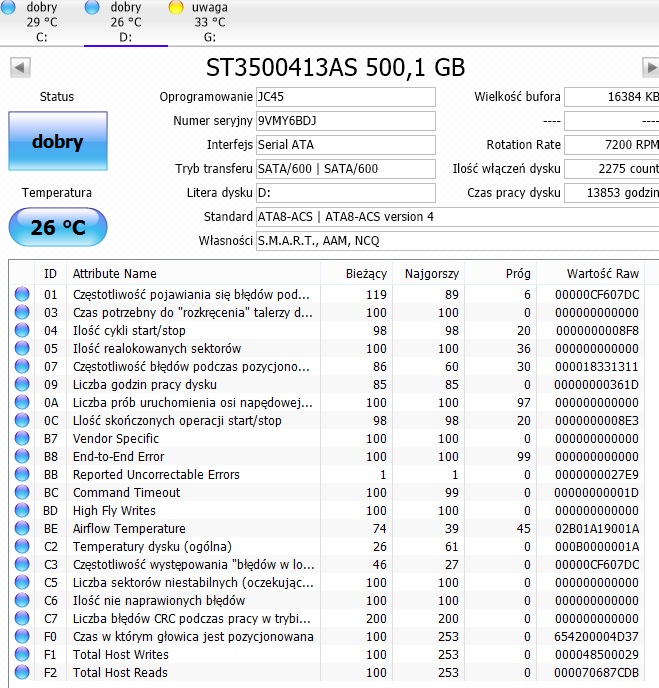Click status orb of BB Reported Uncorrectable Errors
Screen dimensions: 659x688
[22, 474]
